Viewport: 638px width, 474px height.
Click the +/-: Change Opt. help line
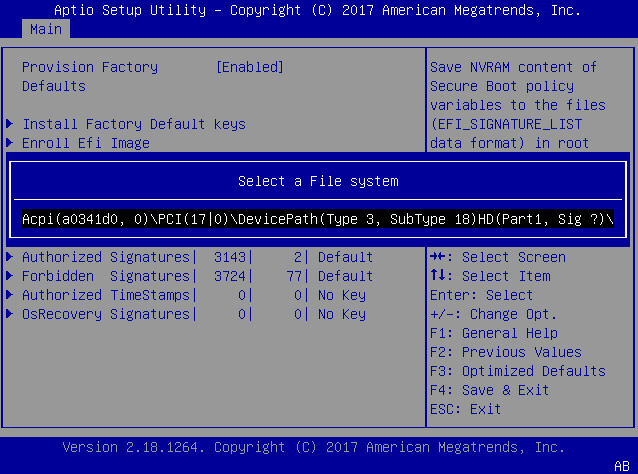[493, 315]
